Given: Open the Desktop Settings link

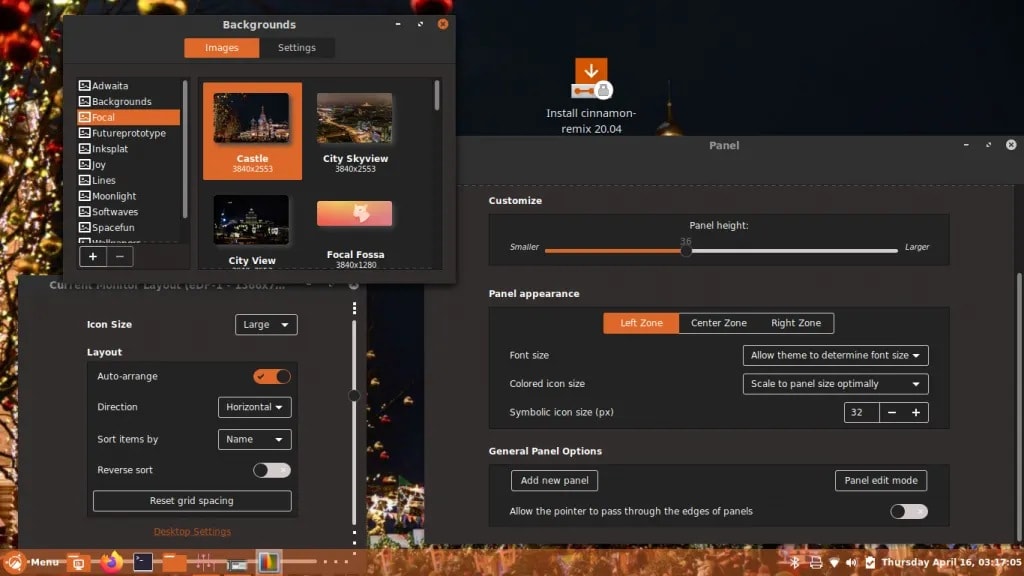Looking at the screenshot, I should coord(192,531).
